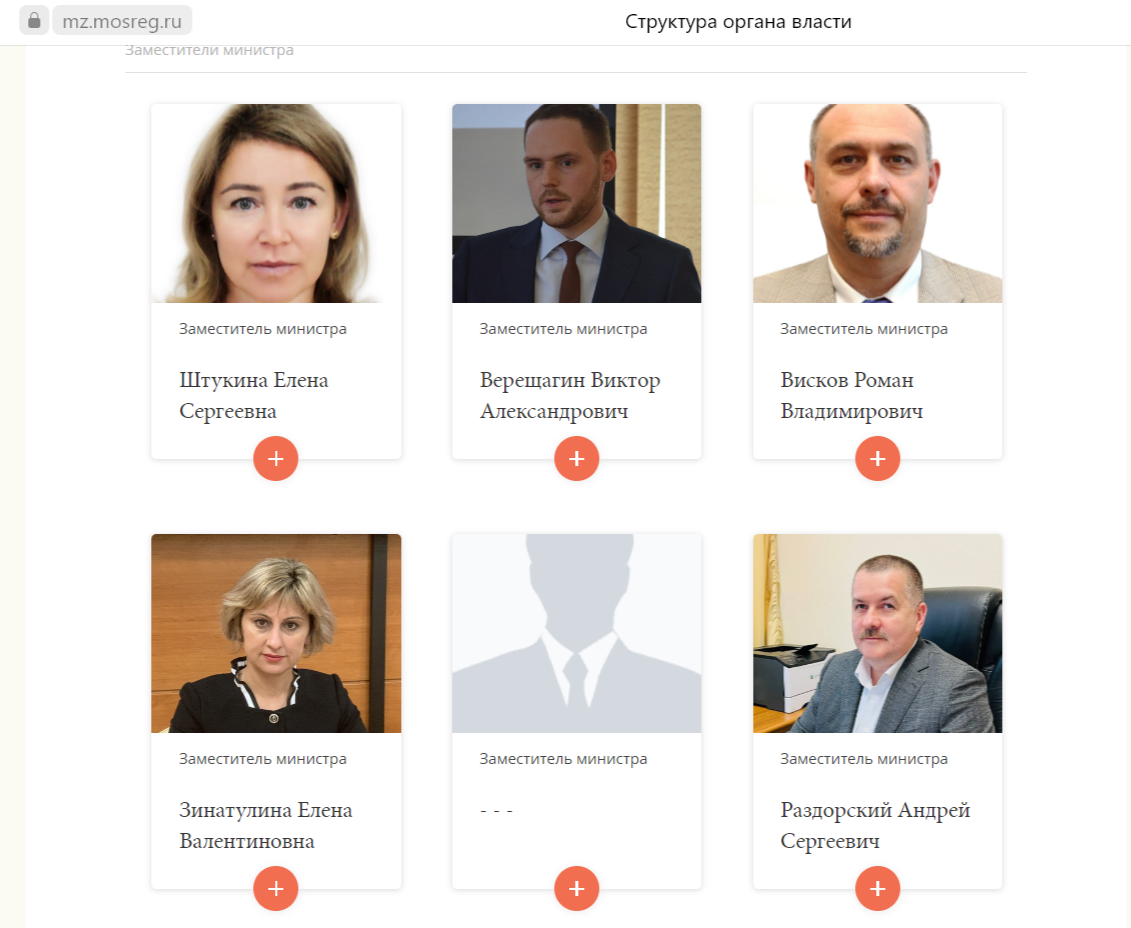Viewport: 1131px width, 928px height.
Task: Select the name Висков Роман Владимирович
Action: [852, 395]
